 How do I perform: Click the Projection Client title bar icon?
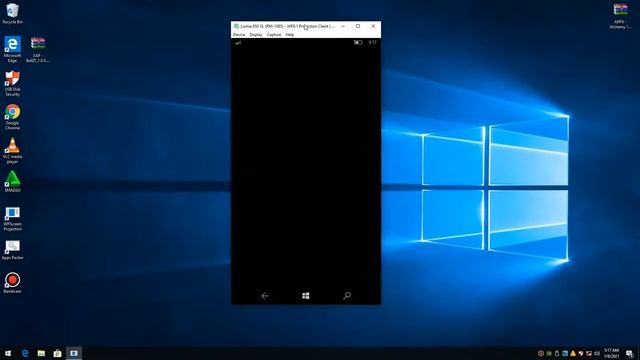click(236, 26)
